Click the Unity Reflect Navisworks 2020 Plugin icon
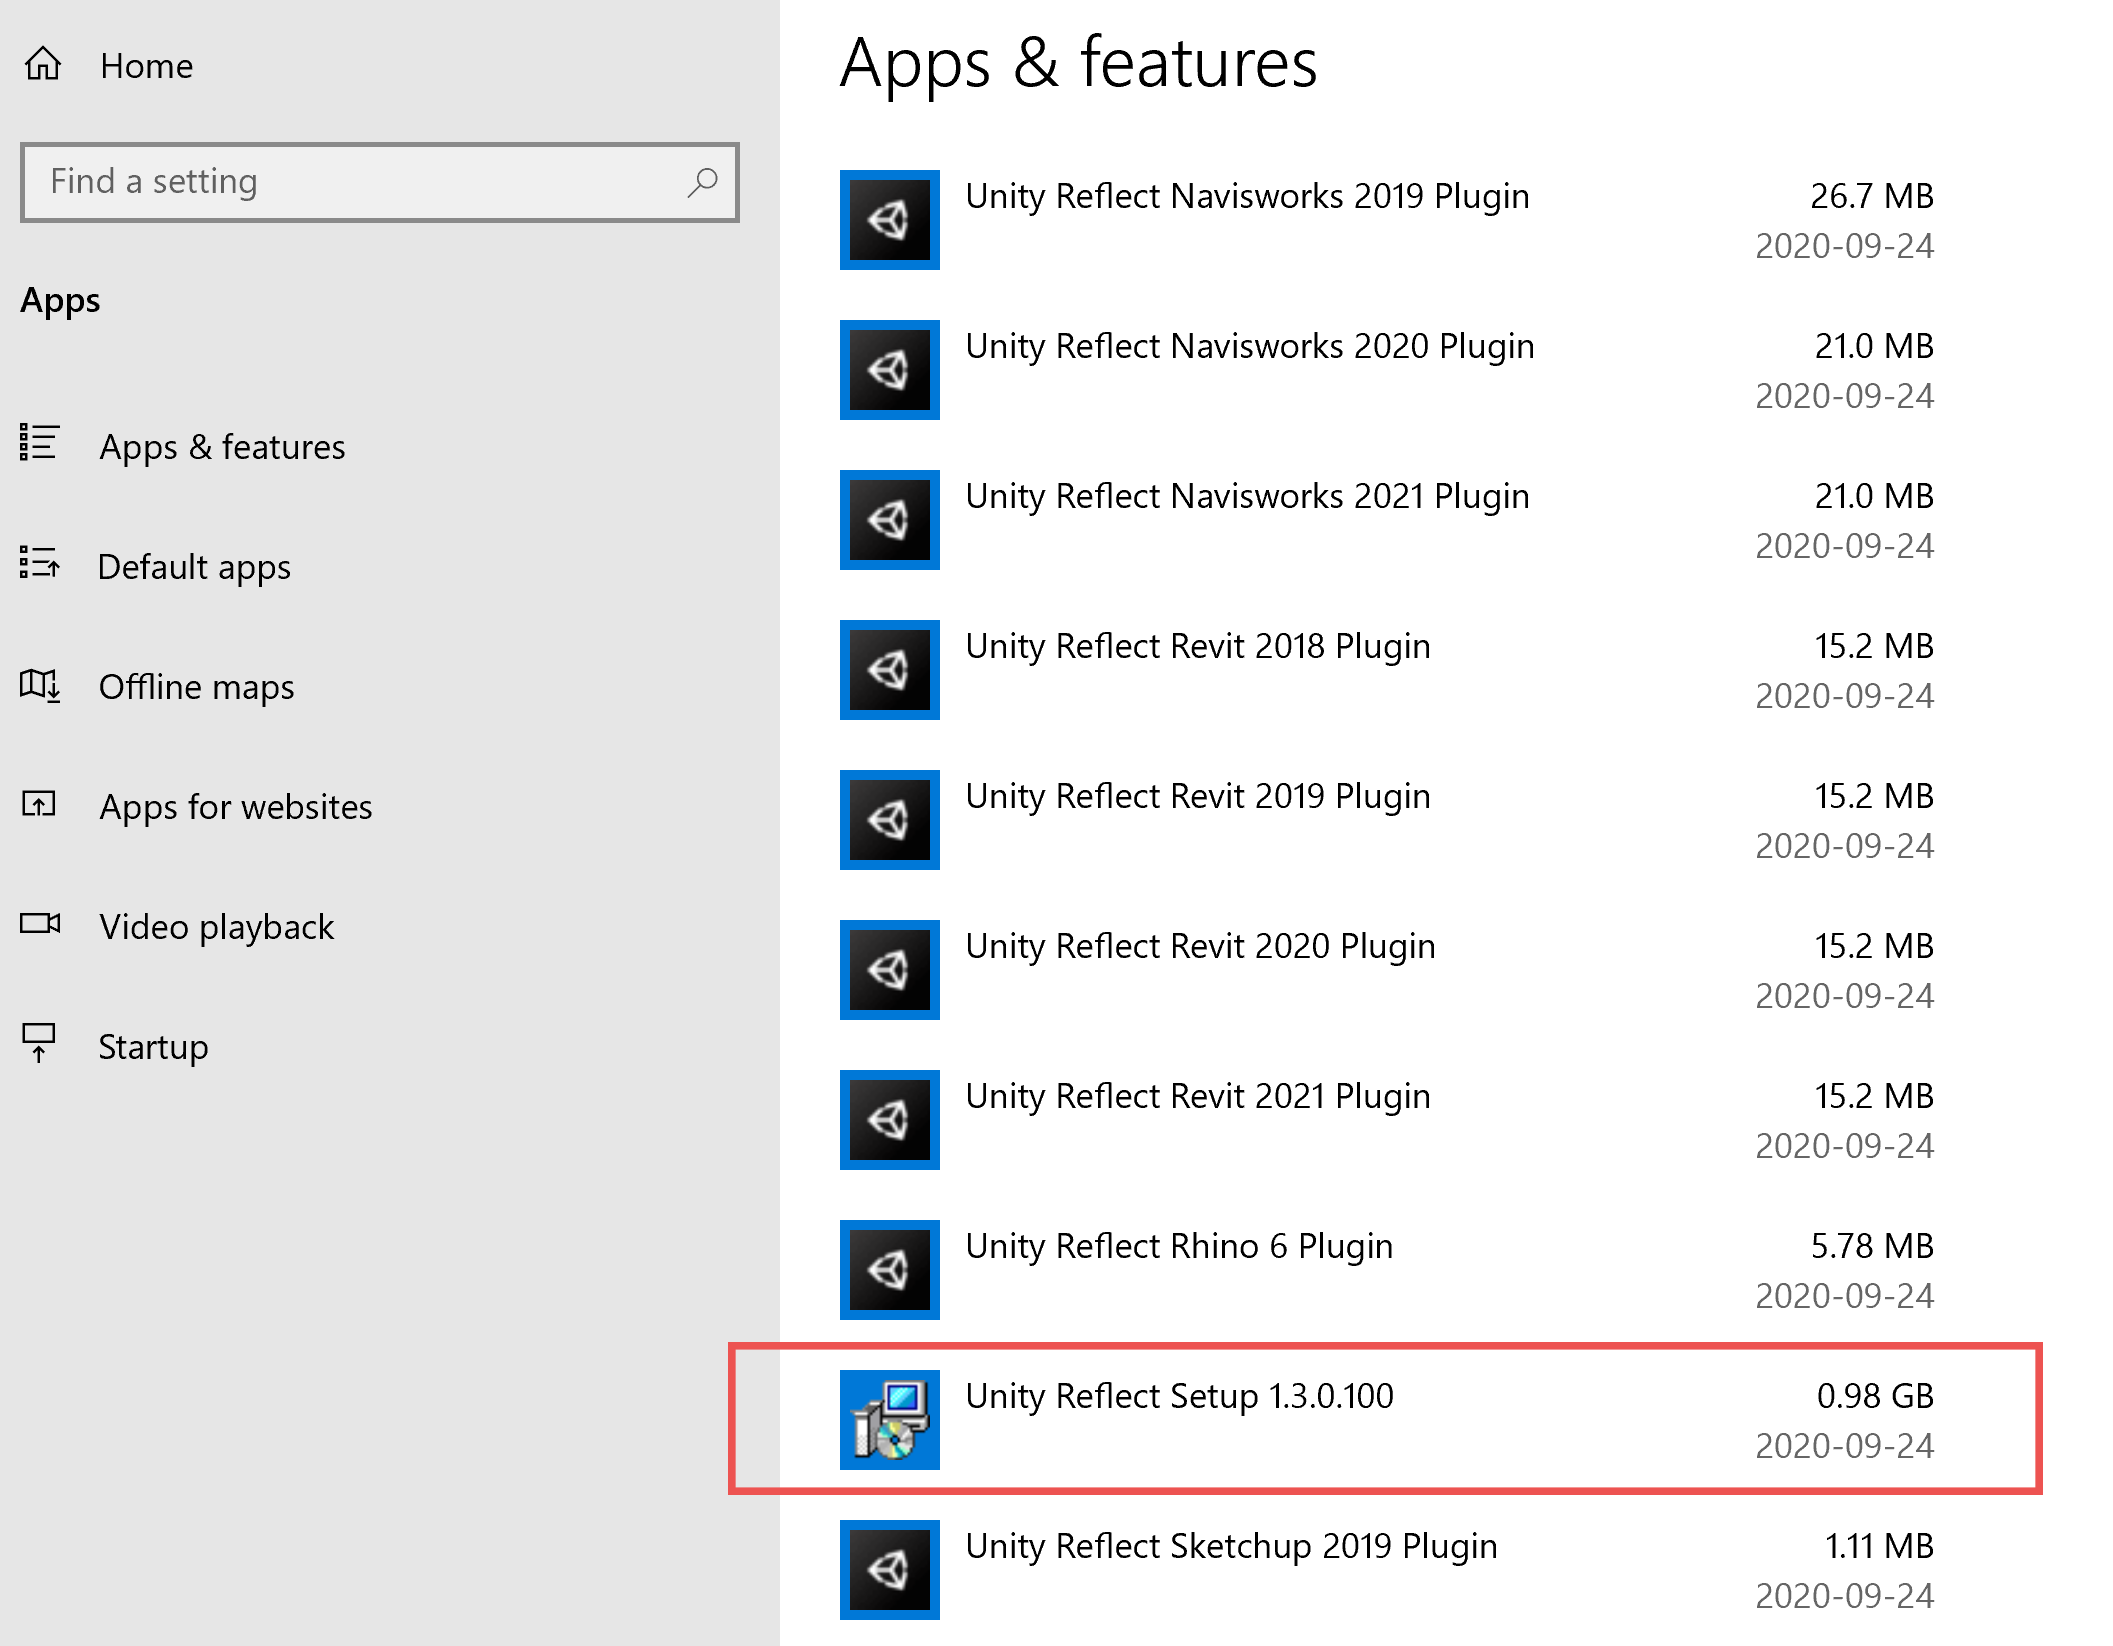Screen dimensions: 2113x1646 click(x=890, y=370)
